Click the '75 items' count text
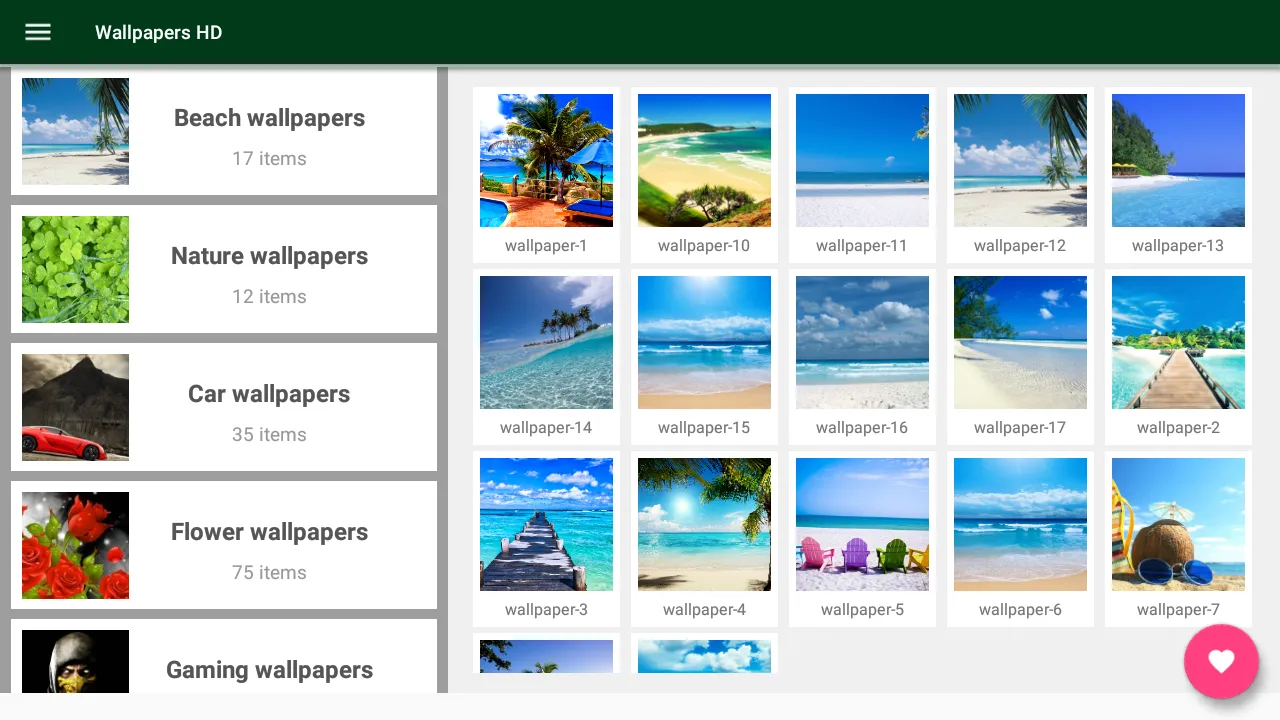 click(269, 572)
